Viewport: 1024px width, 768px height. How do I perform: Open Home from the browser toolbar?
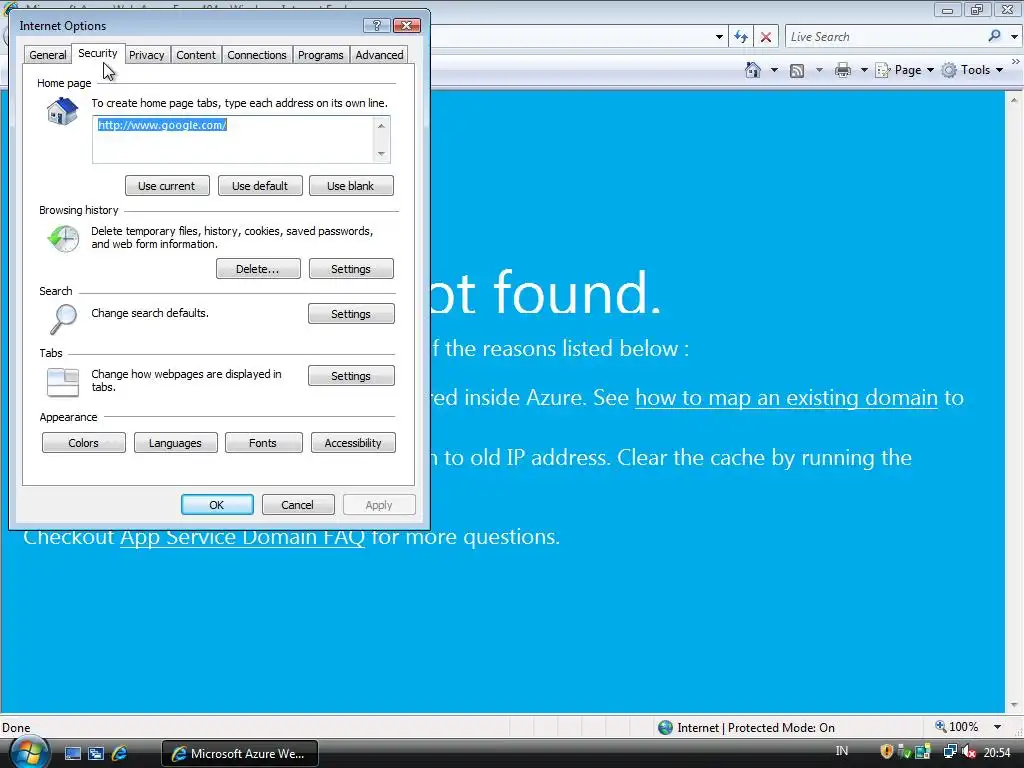click(x=753, y=70)
